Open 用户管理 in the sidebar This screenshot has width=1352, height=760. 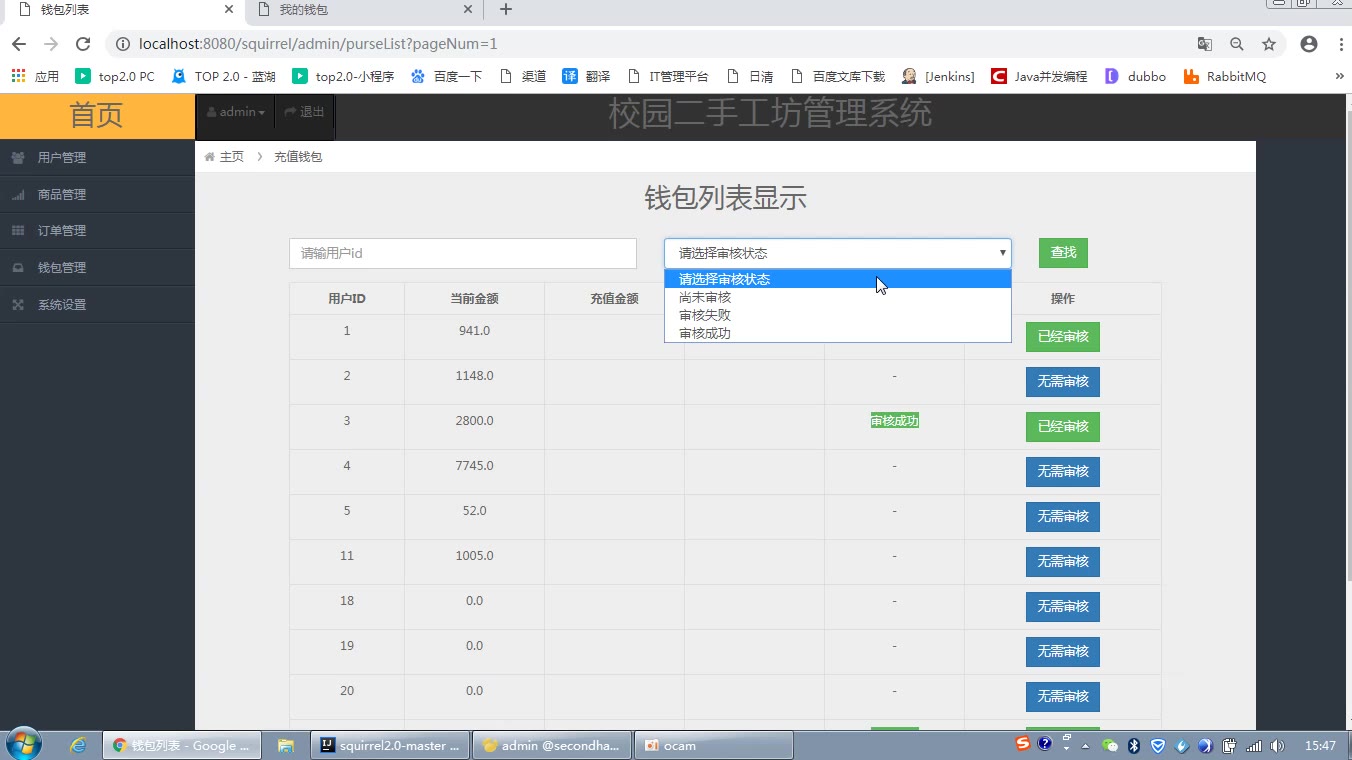click(62, 158)
